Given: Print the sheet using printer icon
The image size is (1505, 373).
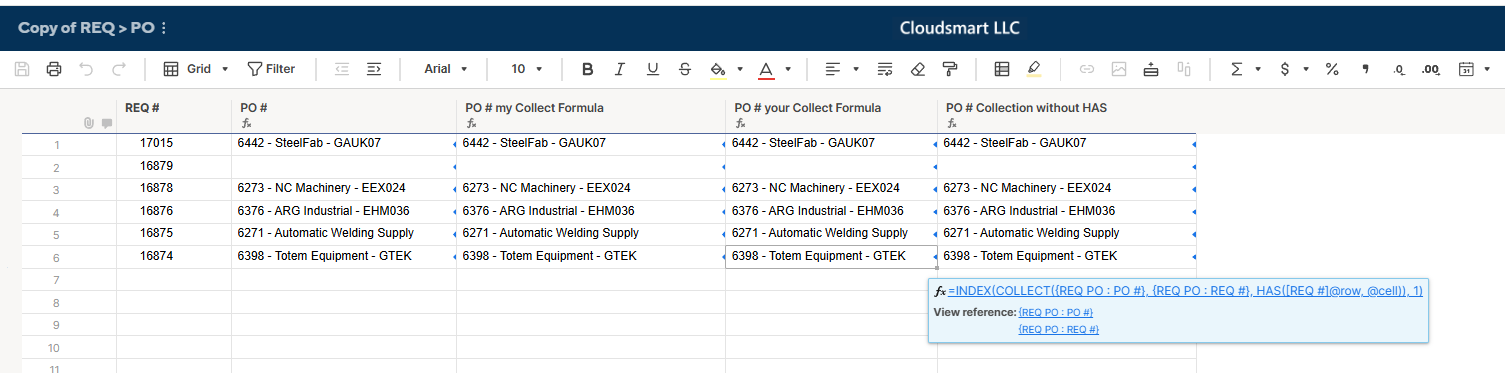Looking at the screenshot, I should tap(54, 69).
